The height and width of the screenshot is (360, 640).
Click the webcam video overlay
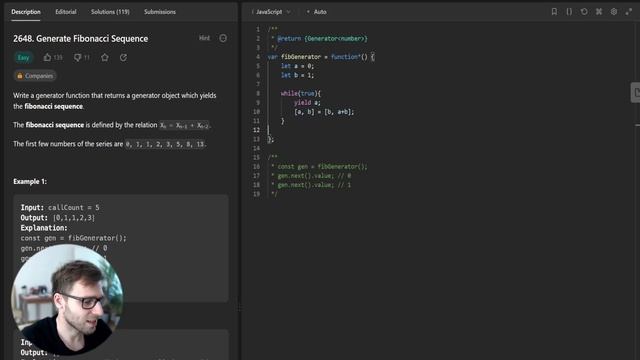[67, 300]
